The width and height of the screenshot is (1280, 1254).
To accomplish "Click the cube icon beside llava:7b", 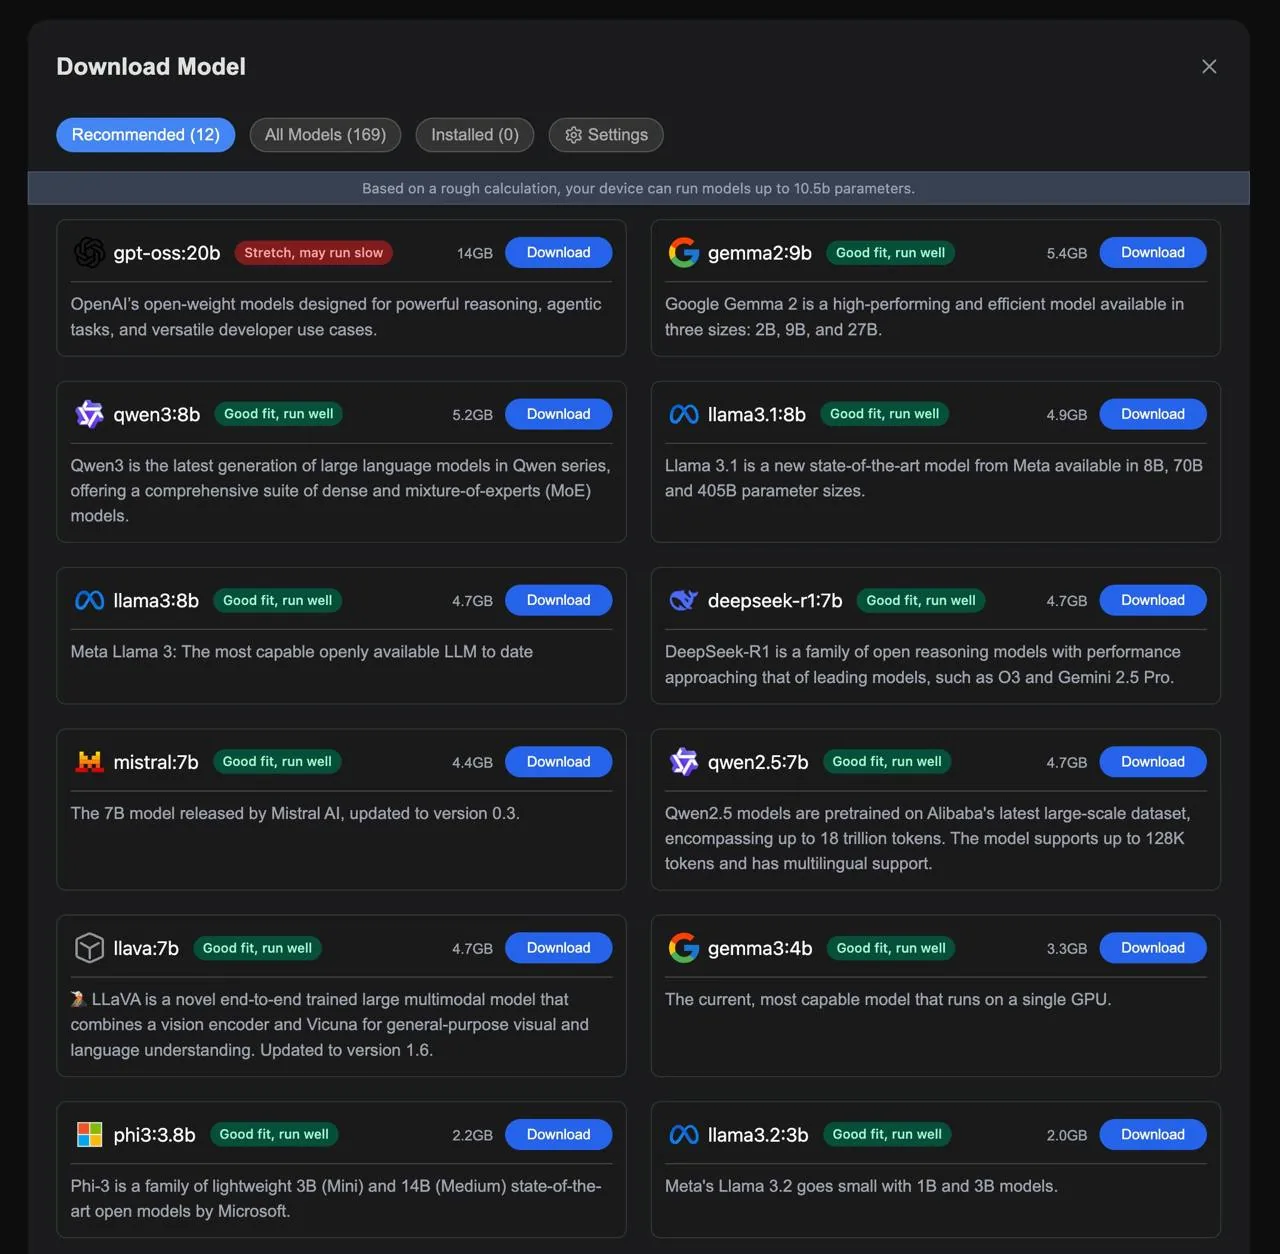I will 89,948.
